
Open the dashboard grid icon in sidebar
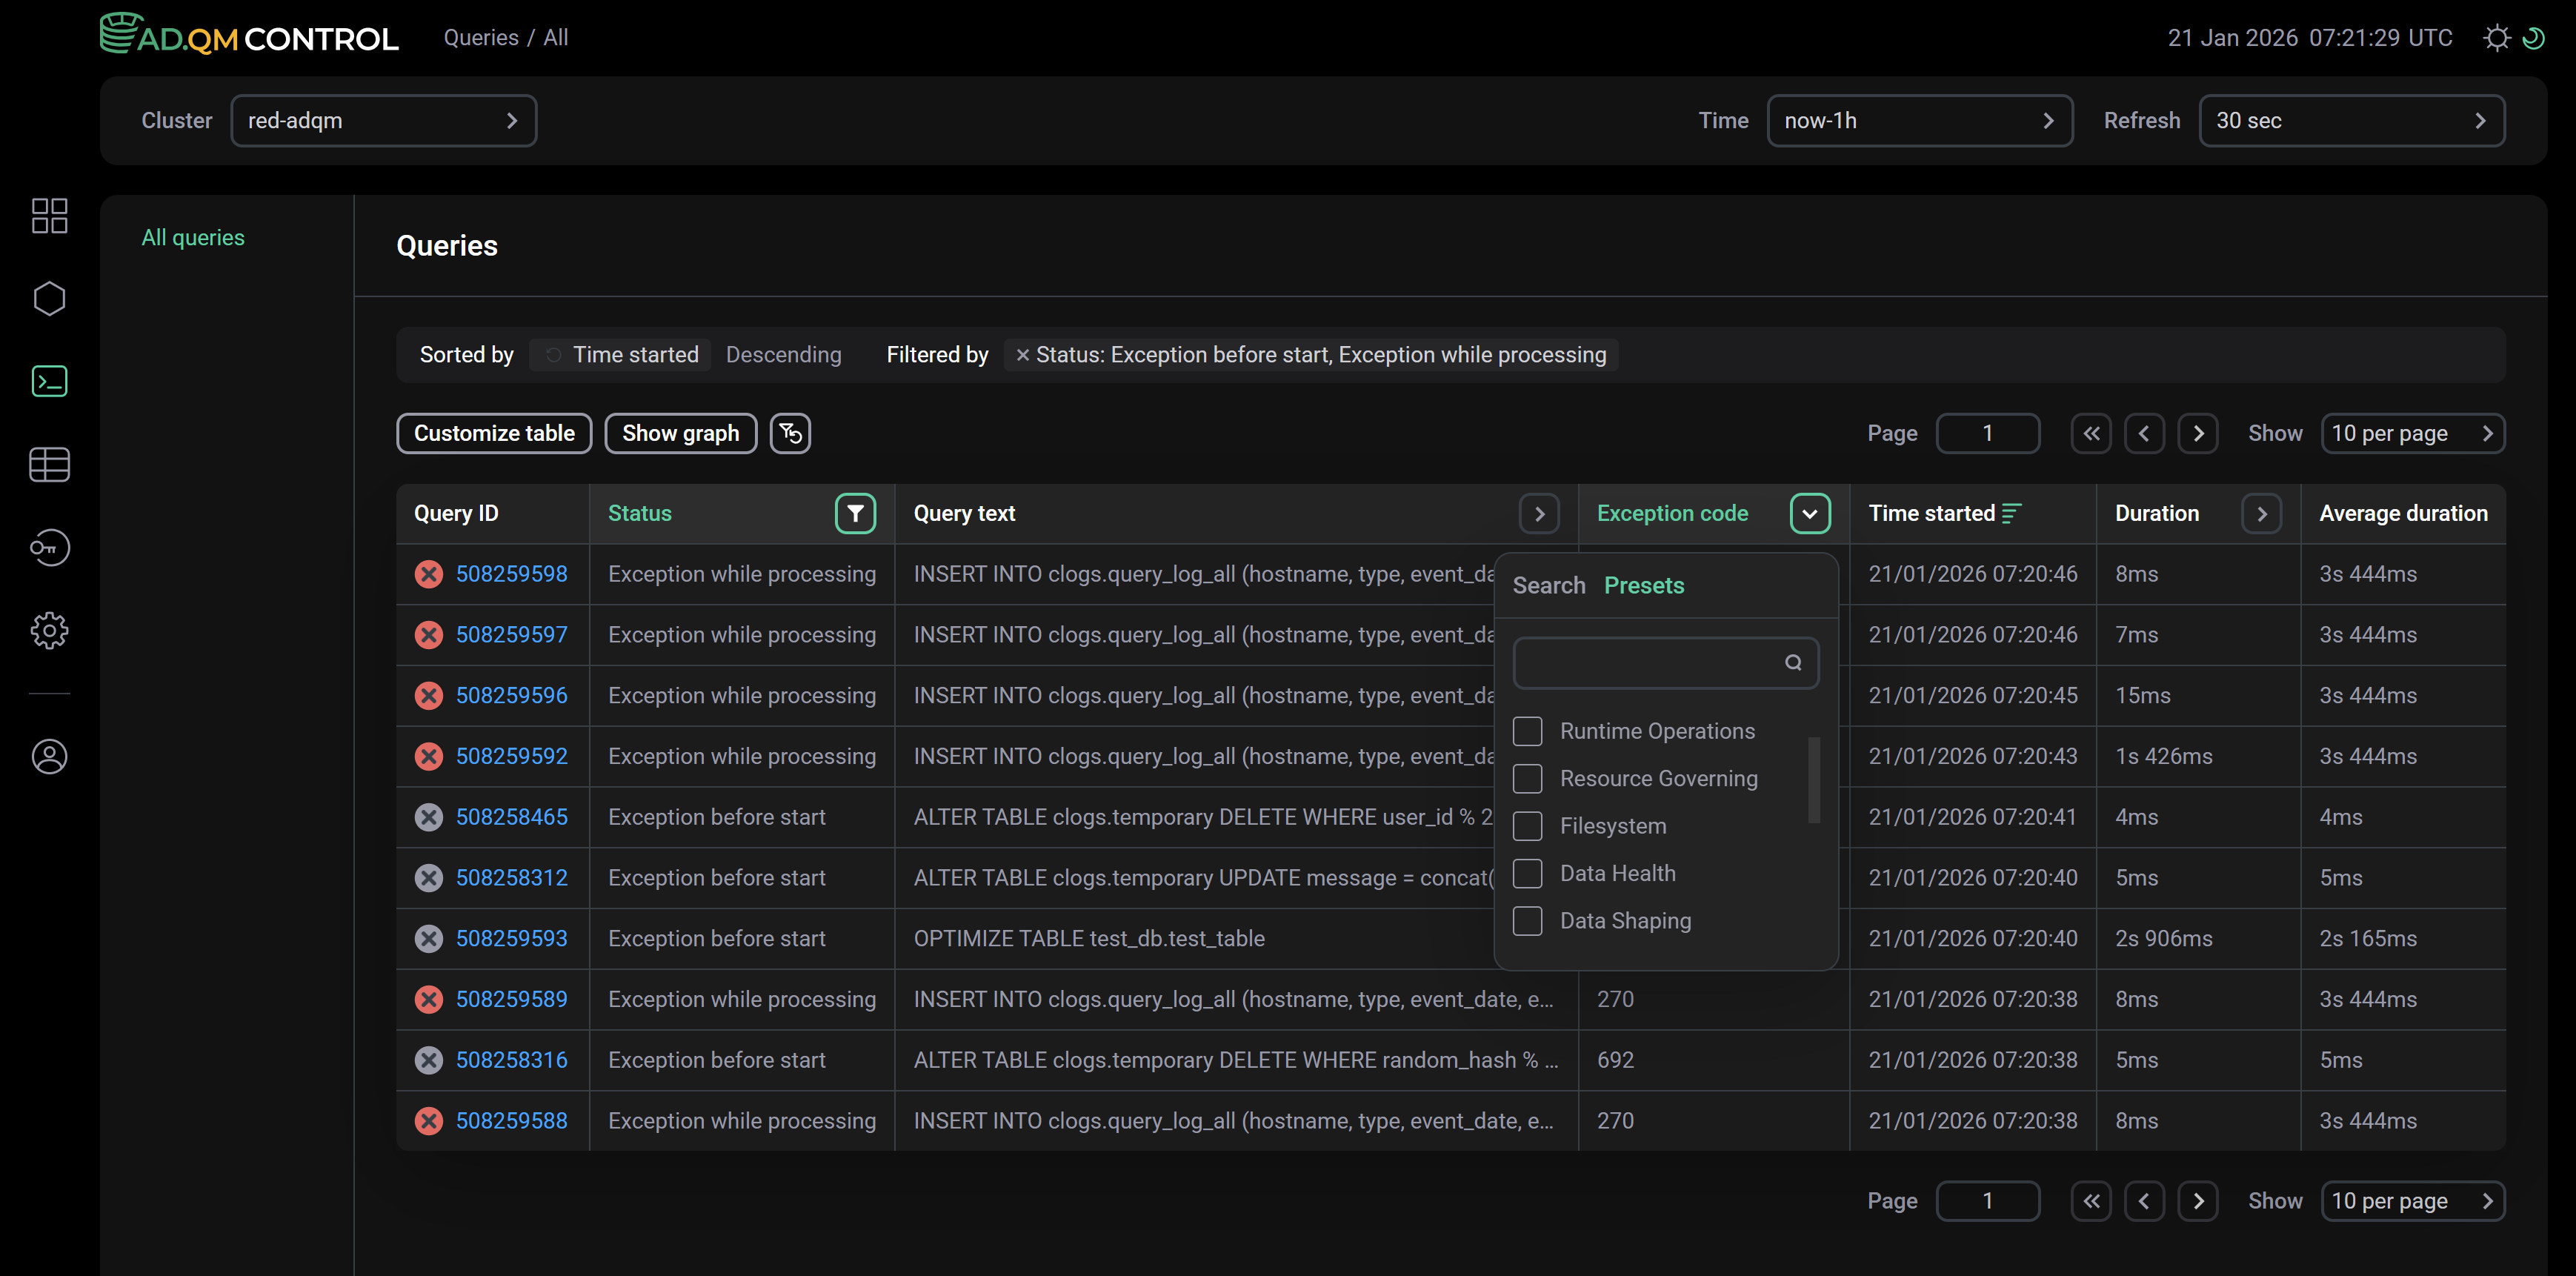(x=49, y=215)
